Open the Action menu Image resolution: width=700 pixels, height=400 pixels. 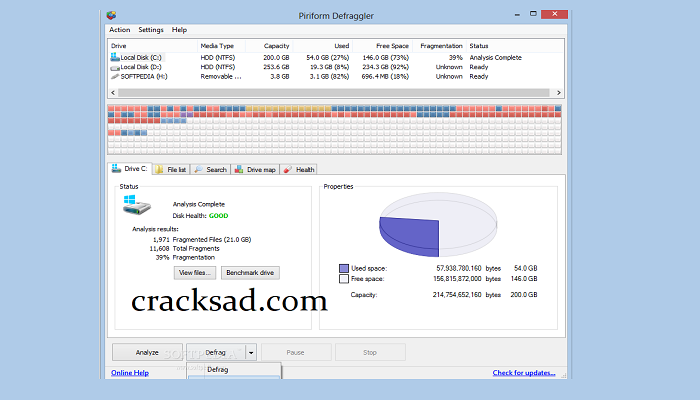120,30
